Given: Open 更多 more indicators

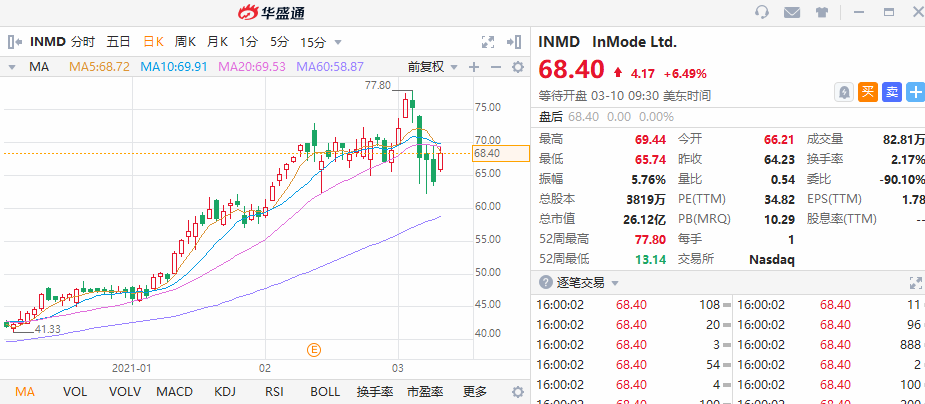Looking at the screenshot, I should coord(475,392).
